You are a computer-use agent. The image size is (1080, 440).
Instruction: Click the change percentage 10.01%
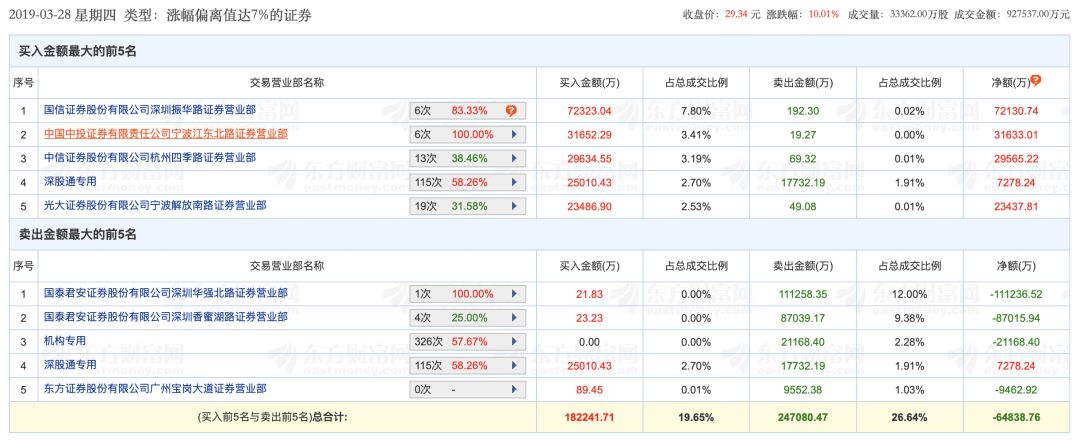(x=826, y=14)
